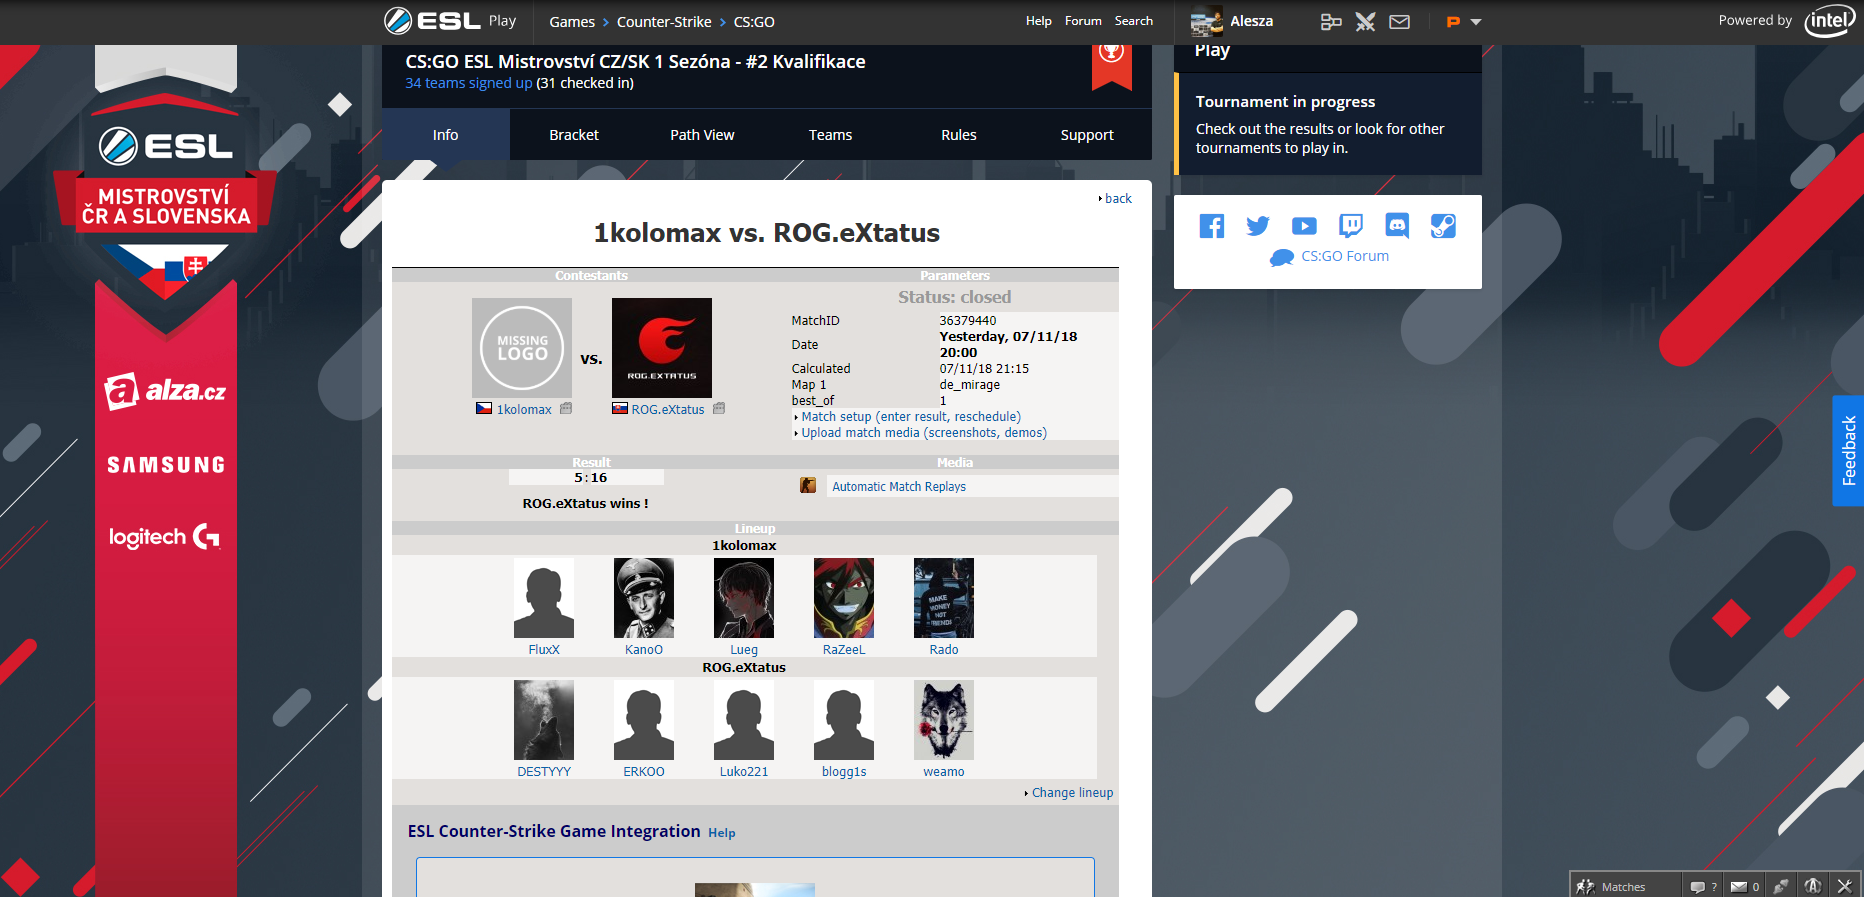The height and width of the screenshot is (897, 1864).
Task: Open Luko221 player name link
Action: point(744,772)
